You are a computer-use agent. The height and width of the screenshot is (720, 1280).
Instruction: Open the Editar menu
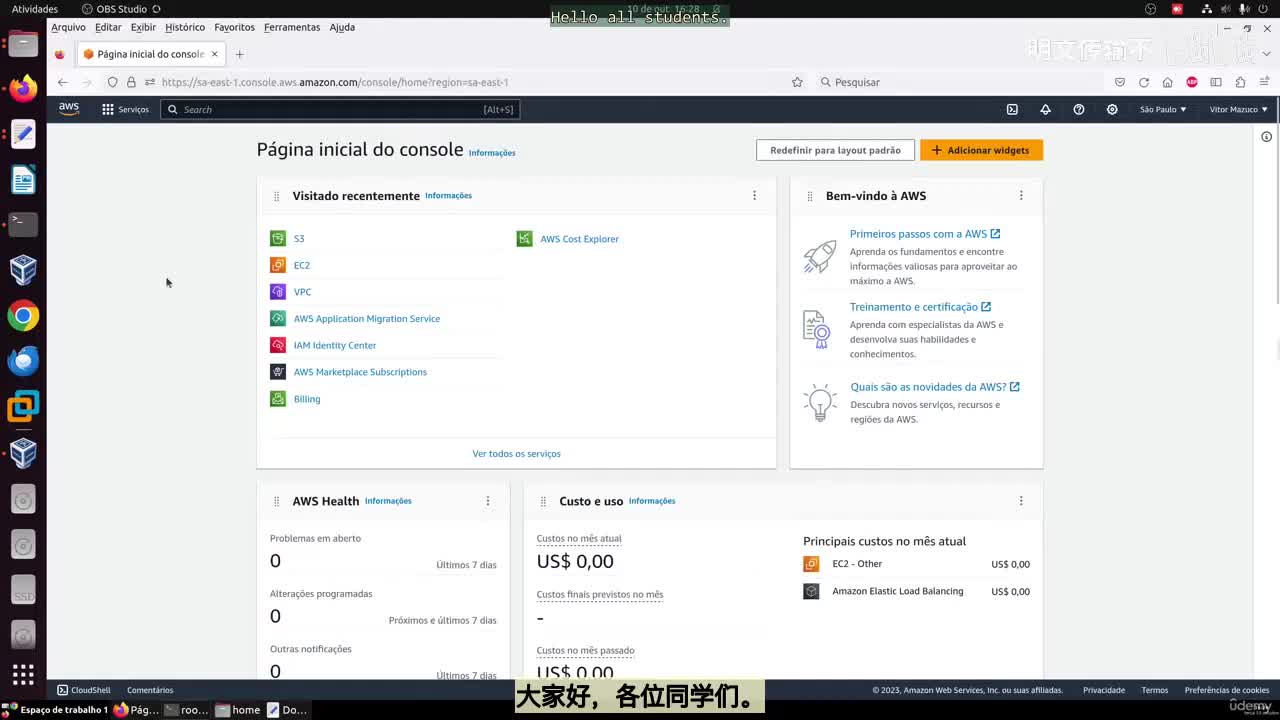[x=108, y=27]
